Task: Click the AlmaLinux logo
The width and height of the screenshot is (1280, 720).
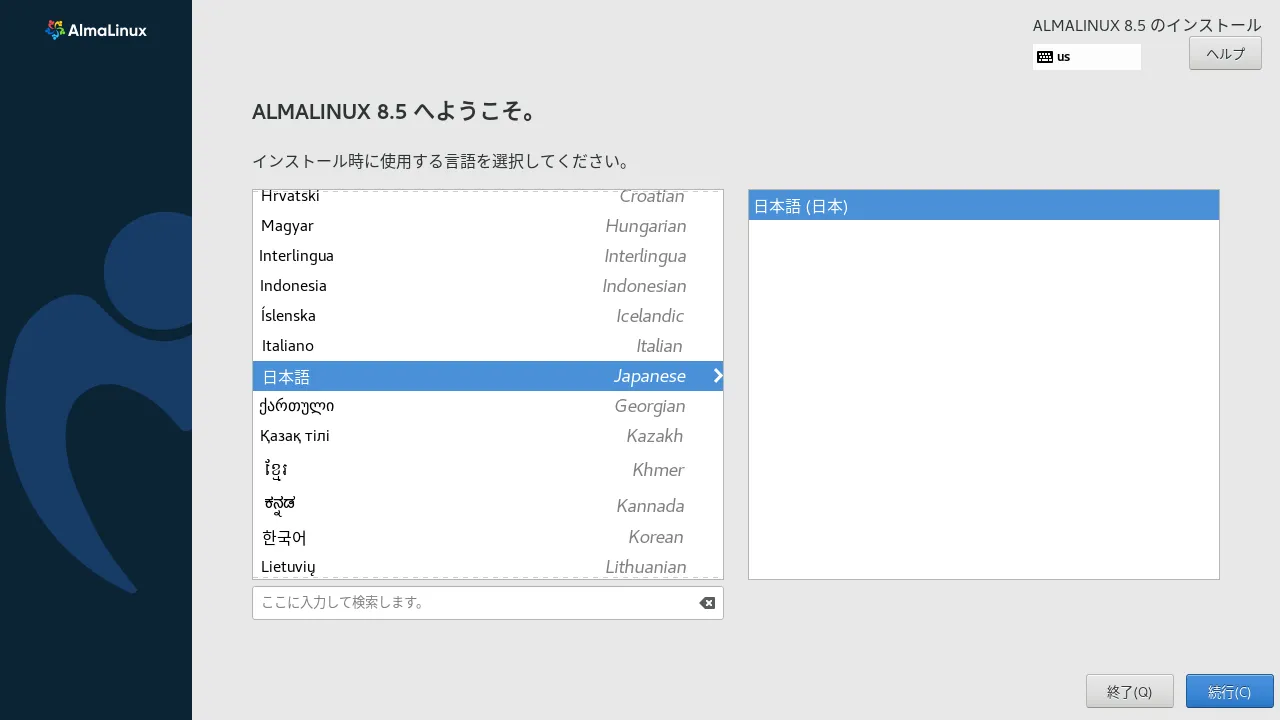Action: [x=96, y=30]
